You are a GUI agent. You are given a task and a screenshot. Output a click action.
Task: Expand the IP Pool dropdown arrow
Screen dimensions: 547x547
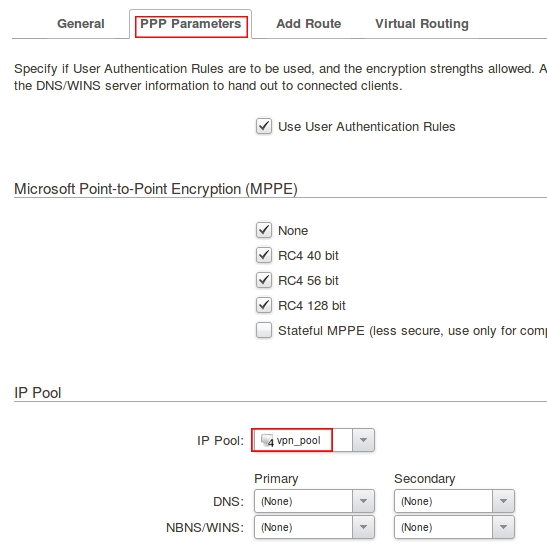tap(363, 440)
